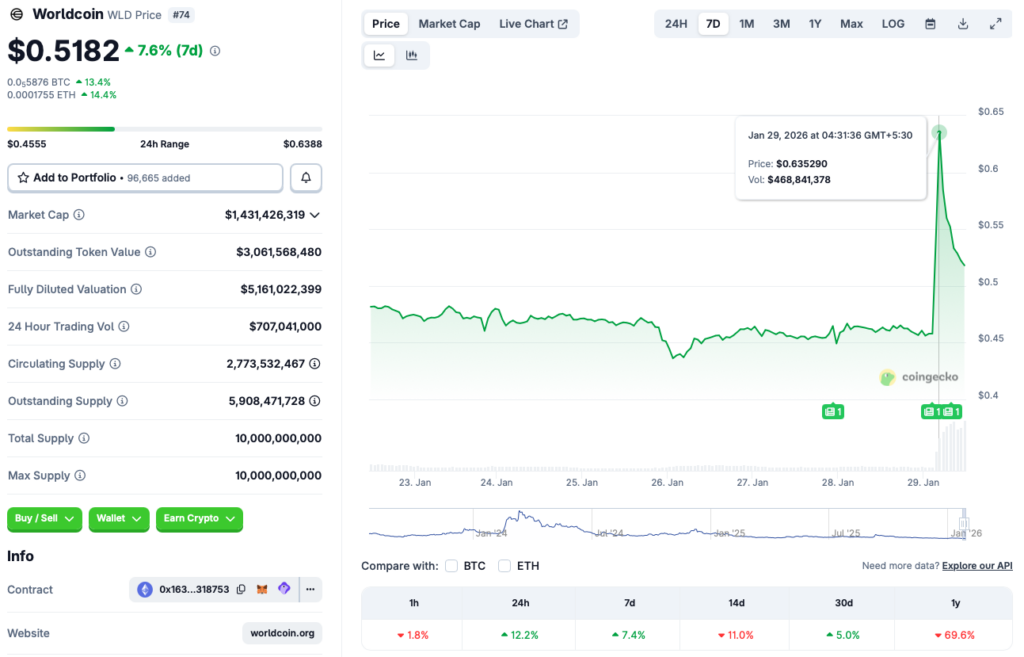Open the Explore our API link
The image size is (1024, 657).
(x=976, y=566)
